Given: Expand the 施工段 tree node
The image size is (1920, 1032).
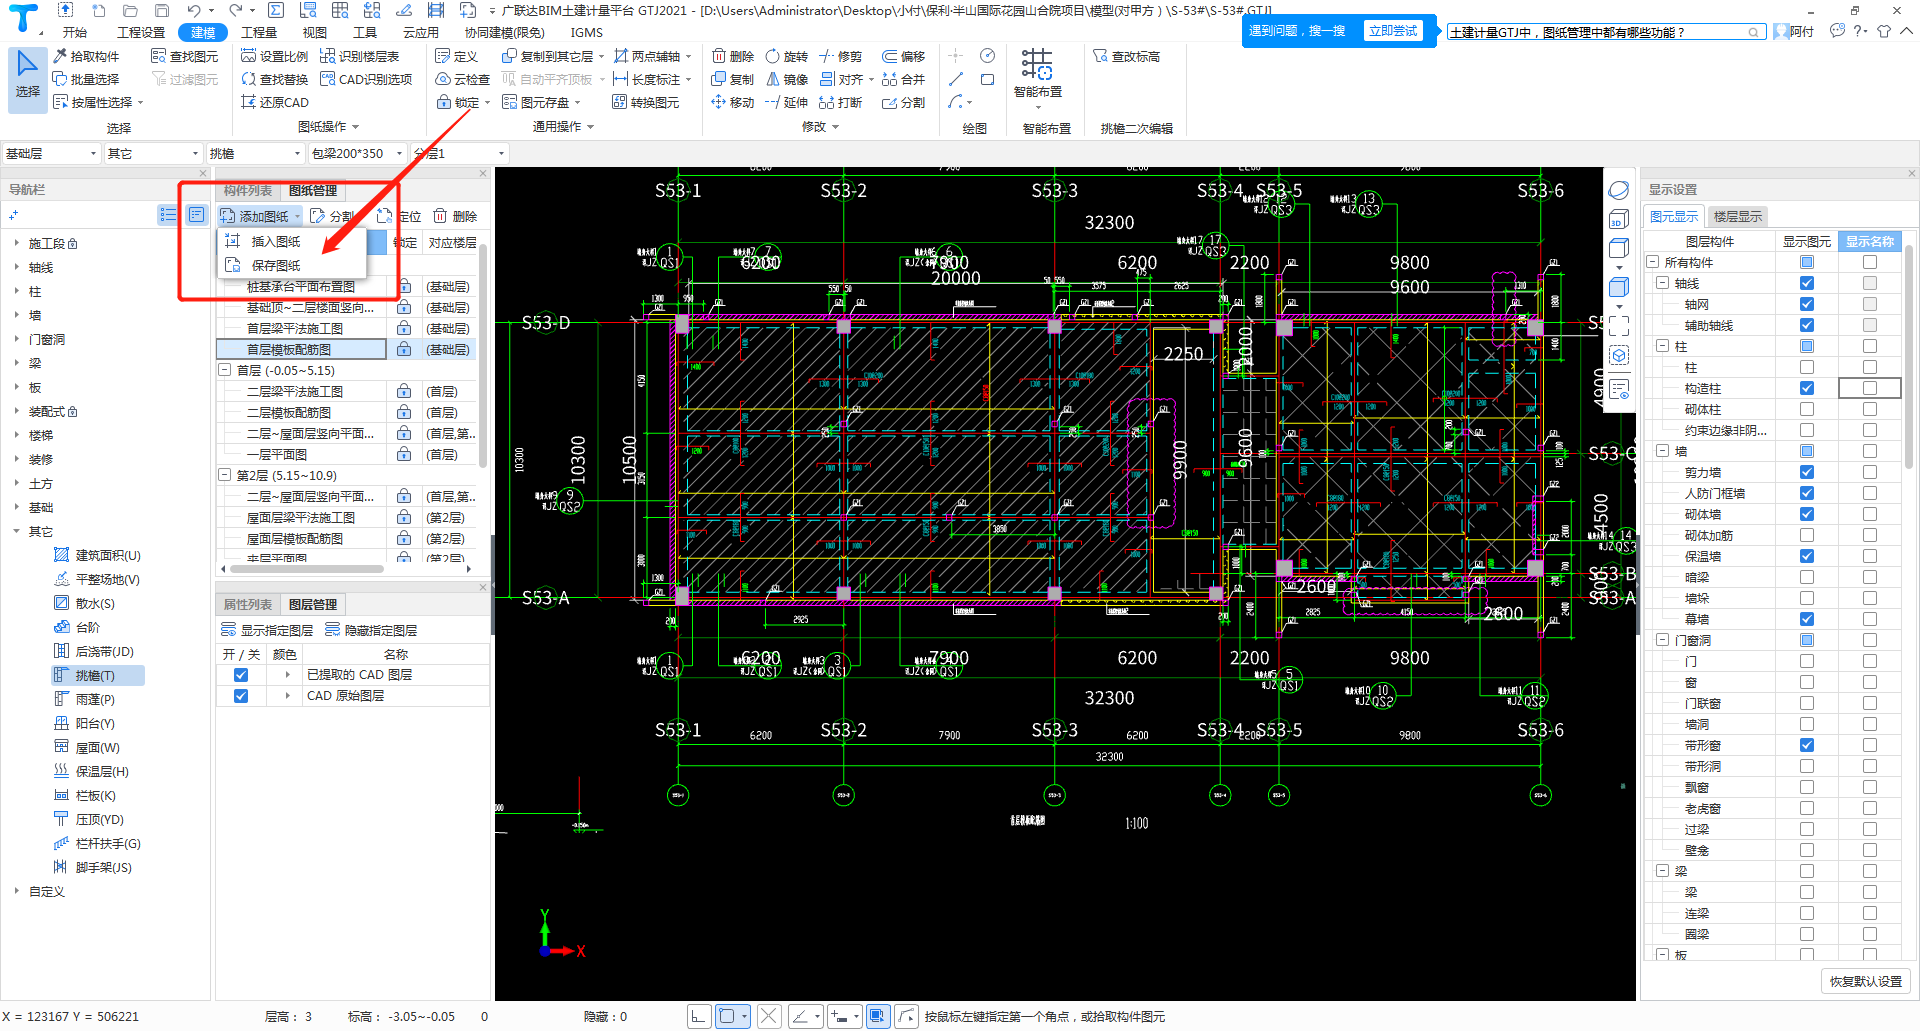Looking at the screenshot, I should [16, 243].
